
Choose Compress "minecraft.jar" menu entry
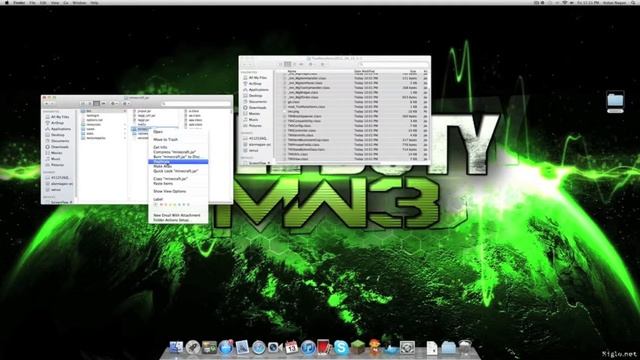click(175, 152)
